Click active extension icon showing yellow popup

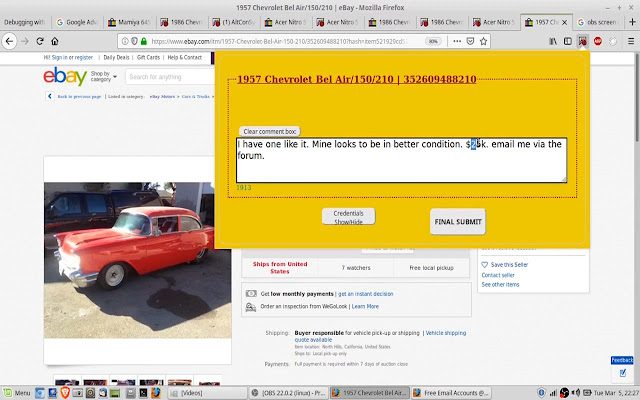coord(582,41)
